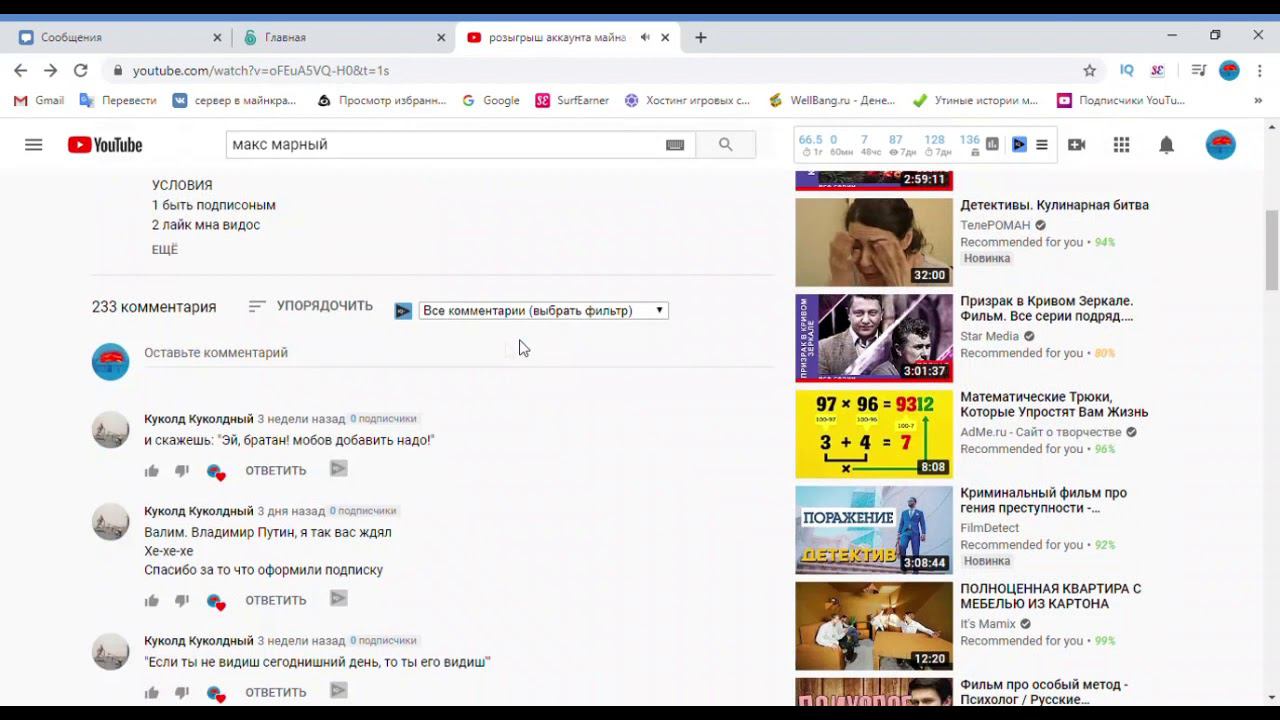Heart the comment "Валим. Владимир Путин"
Screen dimensions: 1280x720
[215, 601]
